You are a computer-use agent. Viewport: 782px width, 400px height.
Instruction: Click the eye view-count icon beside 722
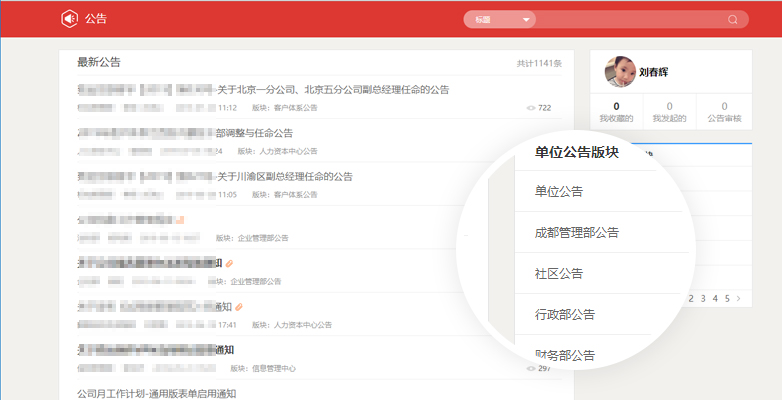point(530,108)
